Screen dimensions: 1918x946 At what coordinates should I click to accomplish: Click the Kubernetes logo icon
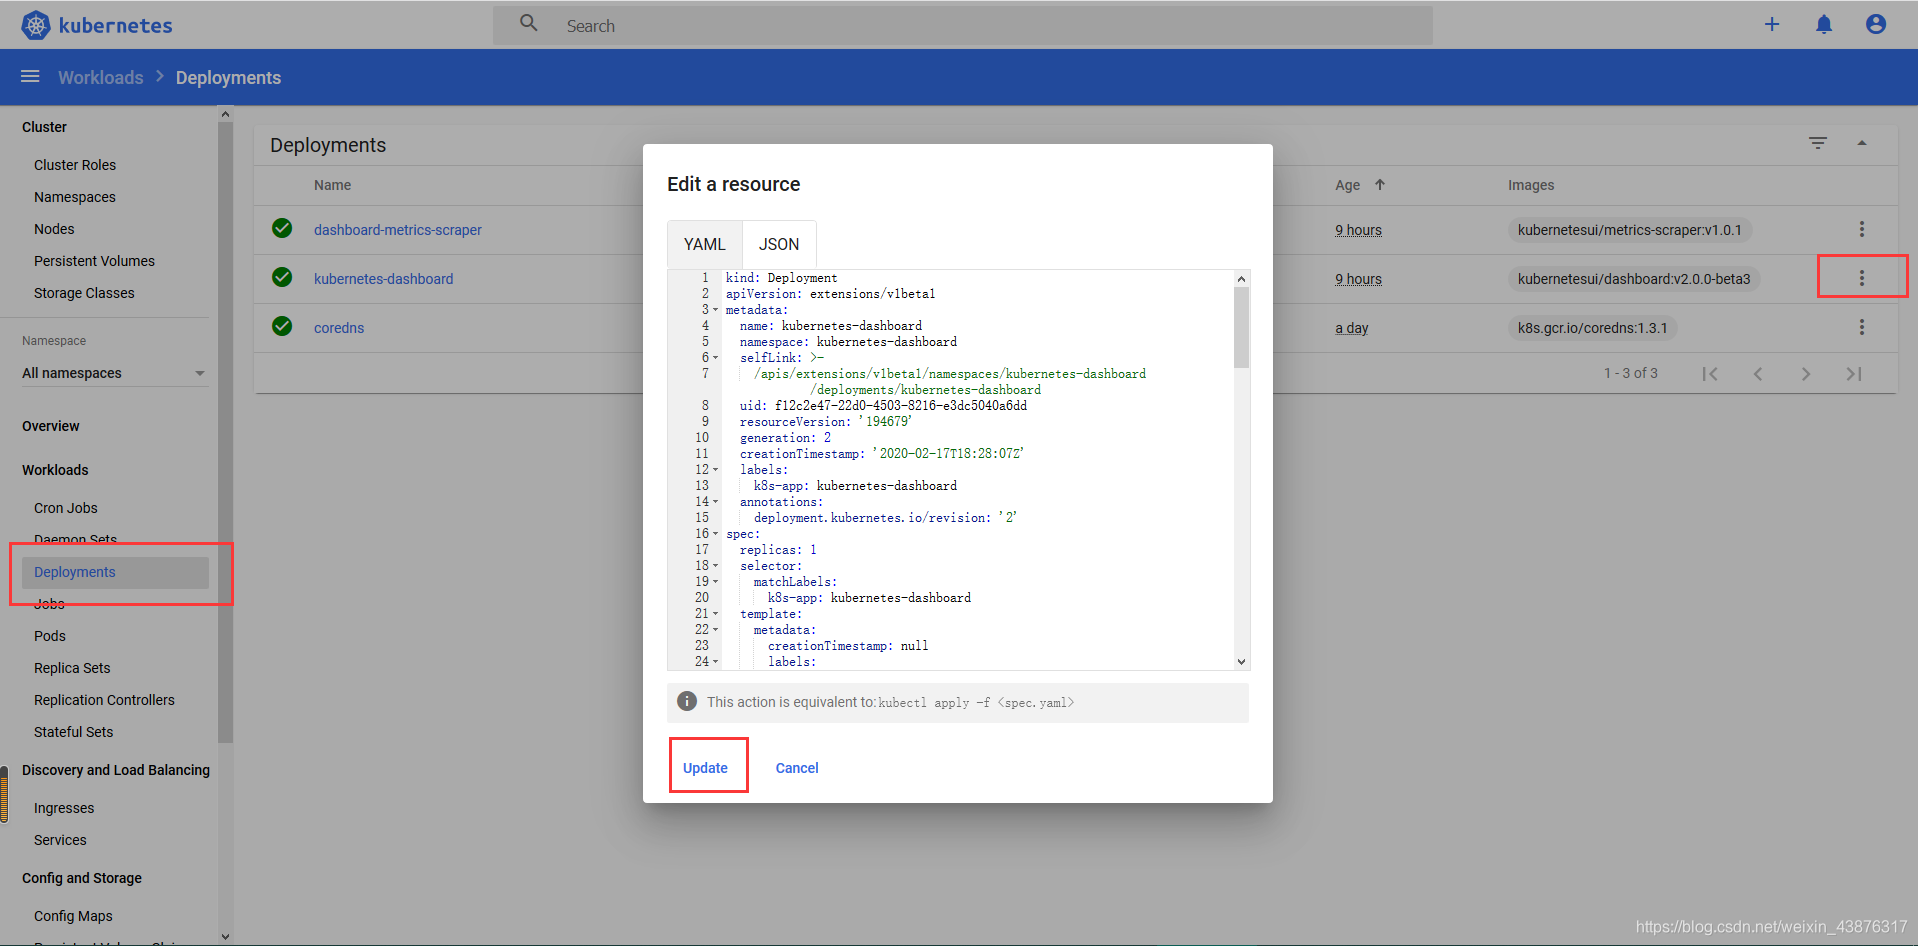click(36, 25)
